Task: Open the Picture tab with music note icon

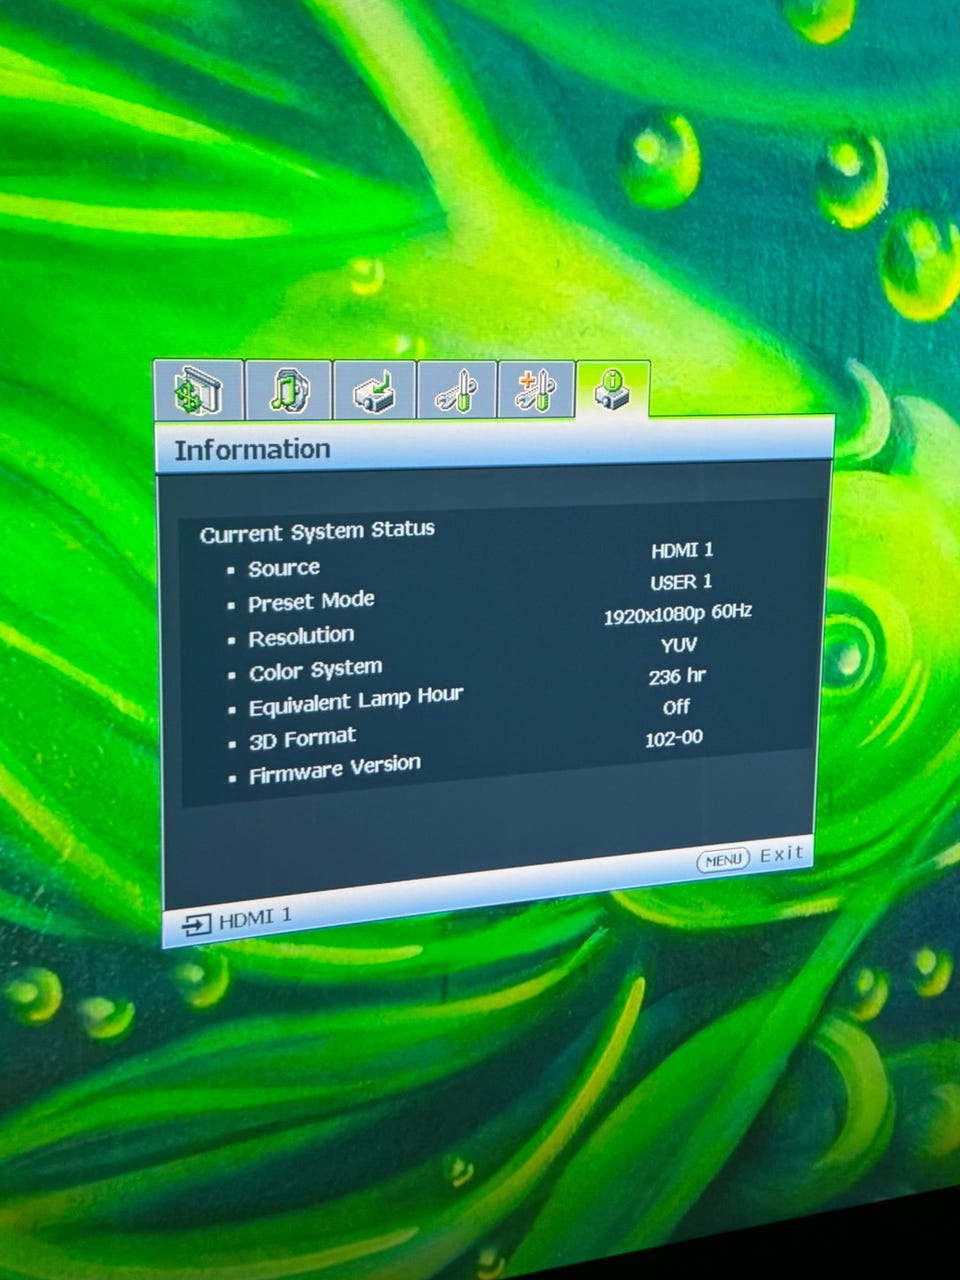Action: pos(288,390)
